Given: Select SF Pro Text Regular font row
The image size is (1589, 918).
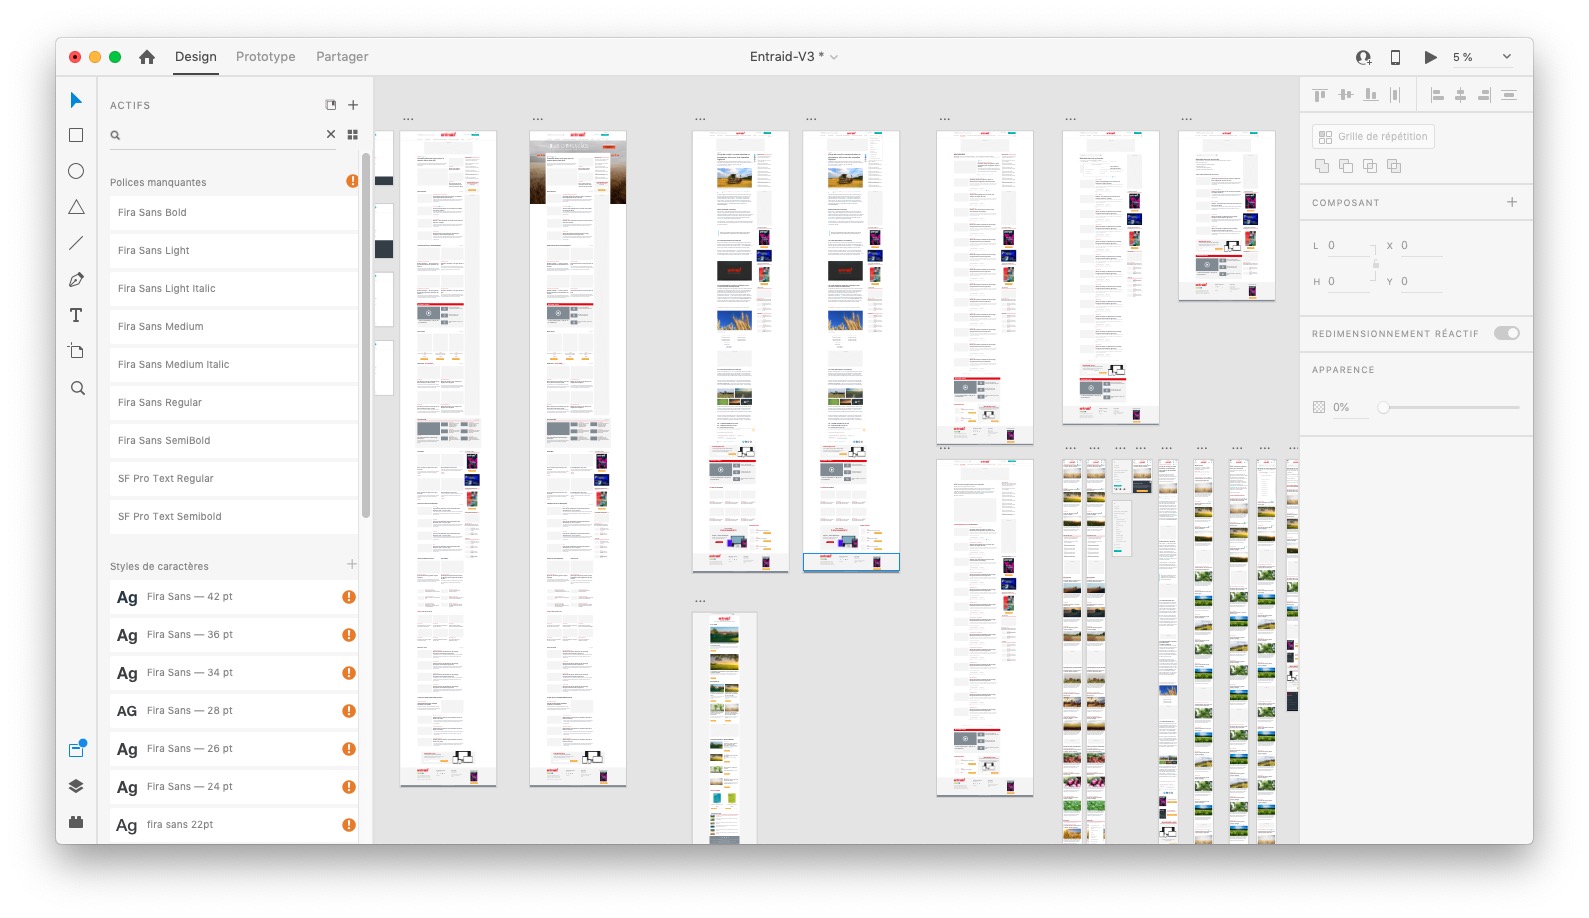Looking at the screenshot, I should pos(234,479).
